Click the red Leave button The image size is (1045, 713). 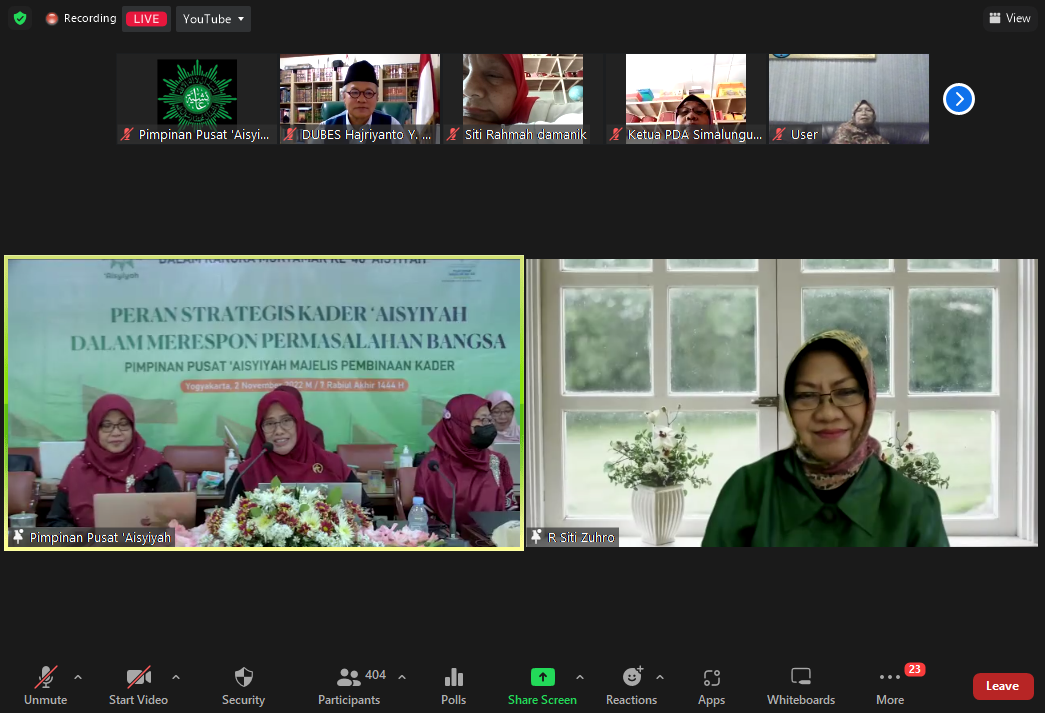pyautogui.click(x=1002, y=686)
